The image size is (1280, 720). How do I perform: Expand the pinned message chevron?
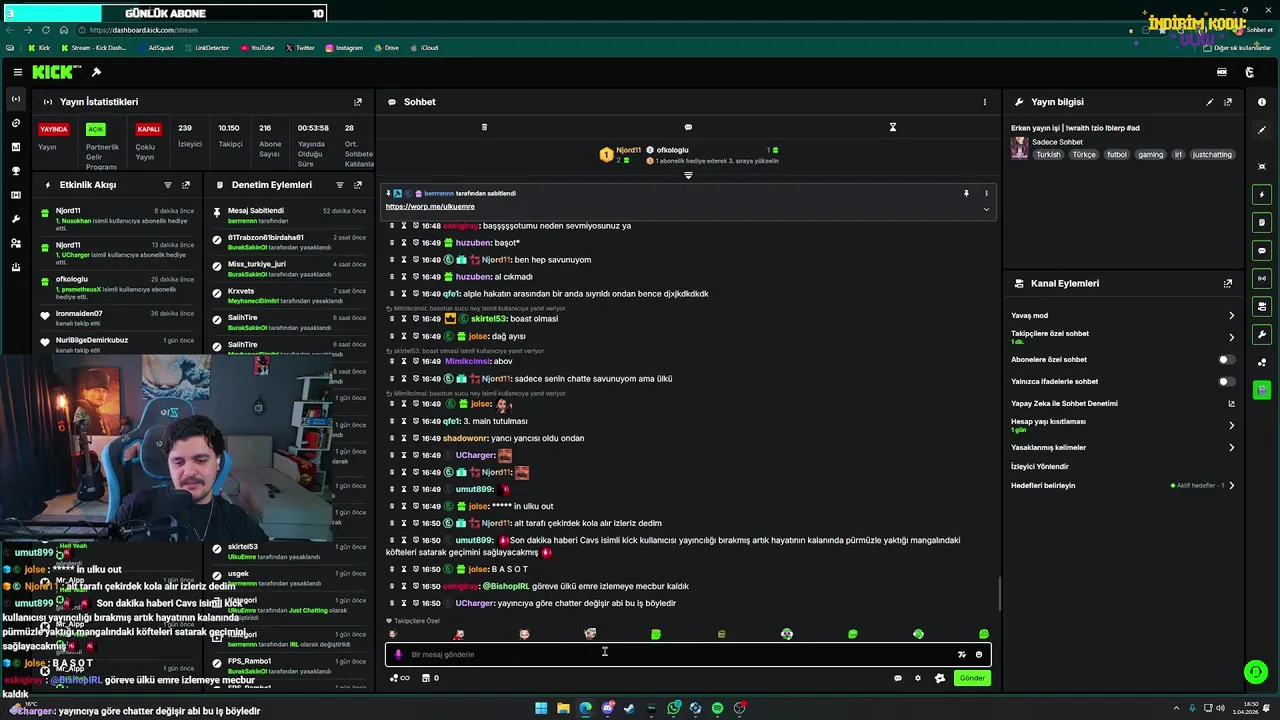click(986, 209)
